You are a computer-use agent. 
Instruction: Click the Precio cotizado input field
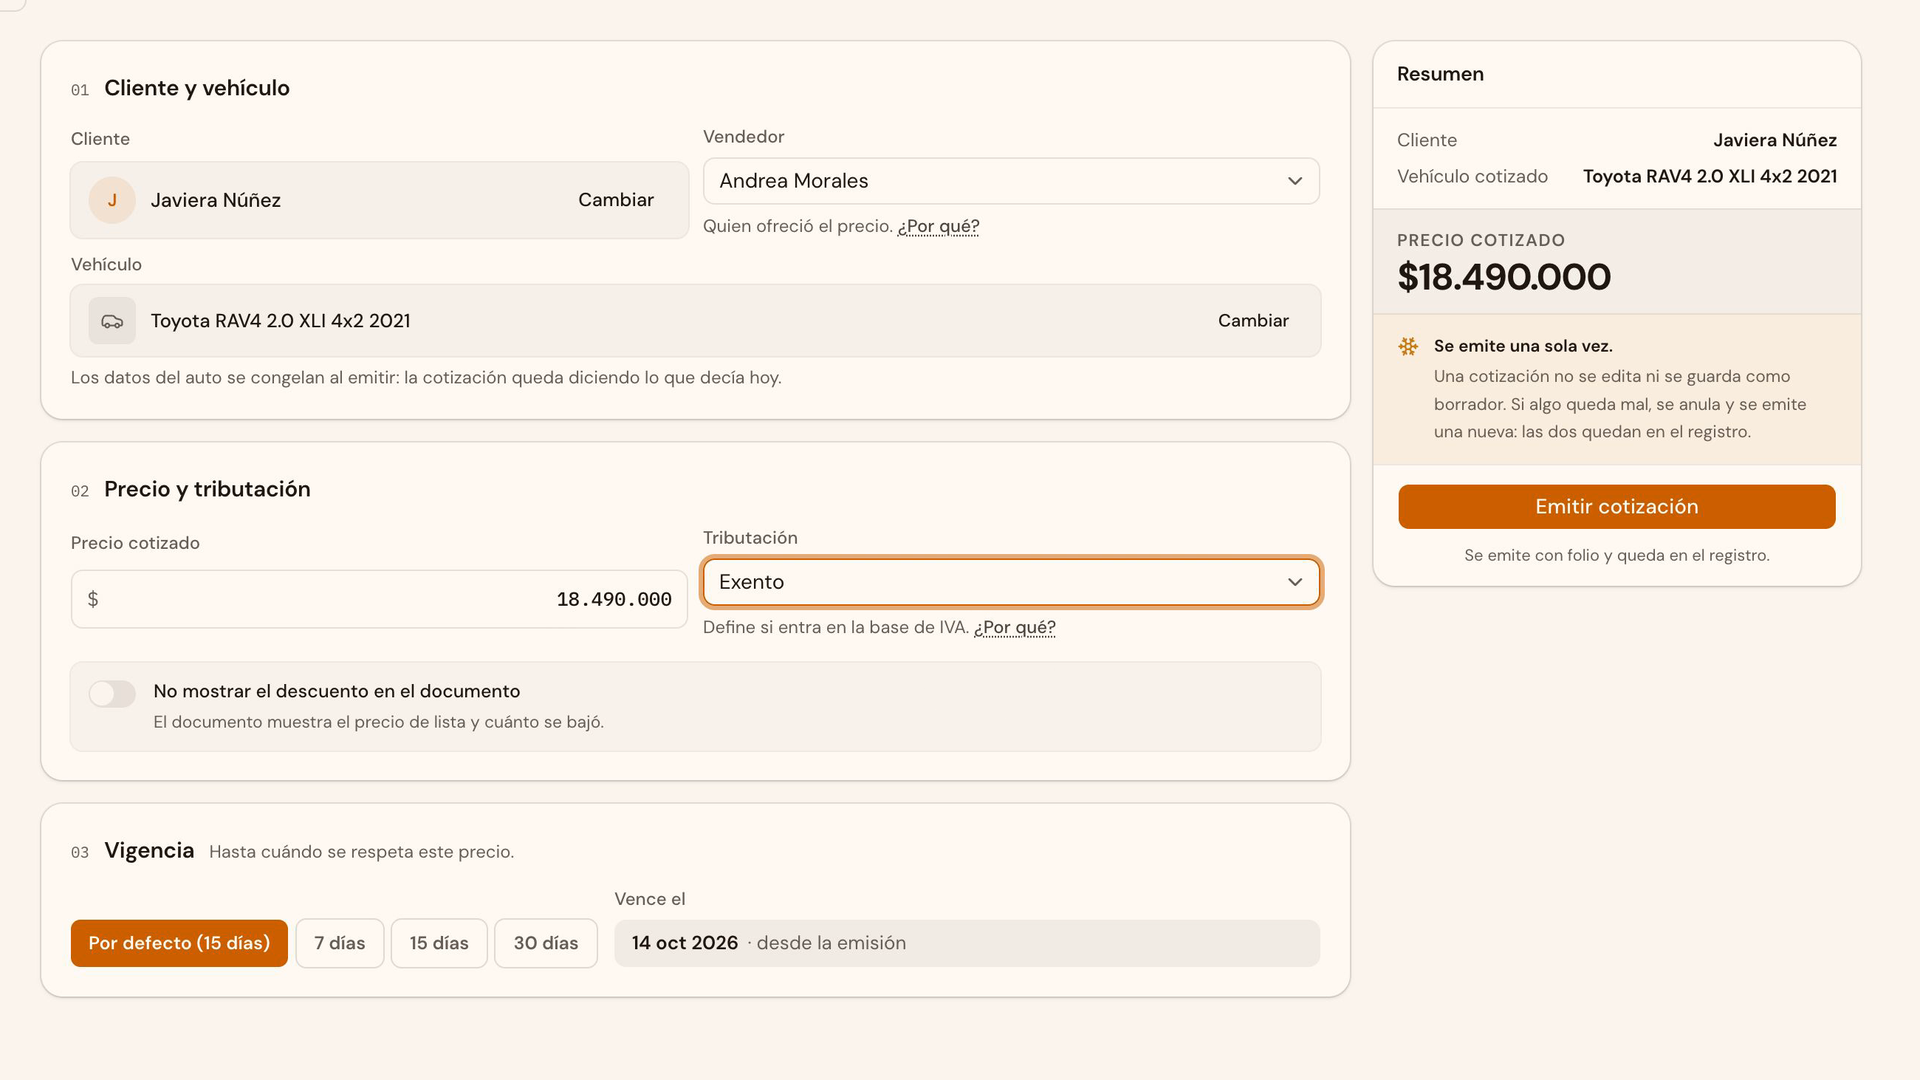click(x=379, y=599)
